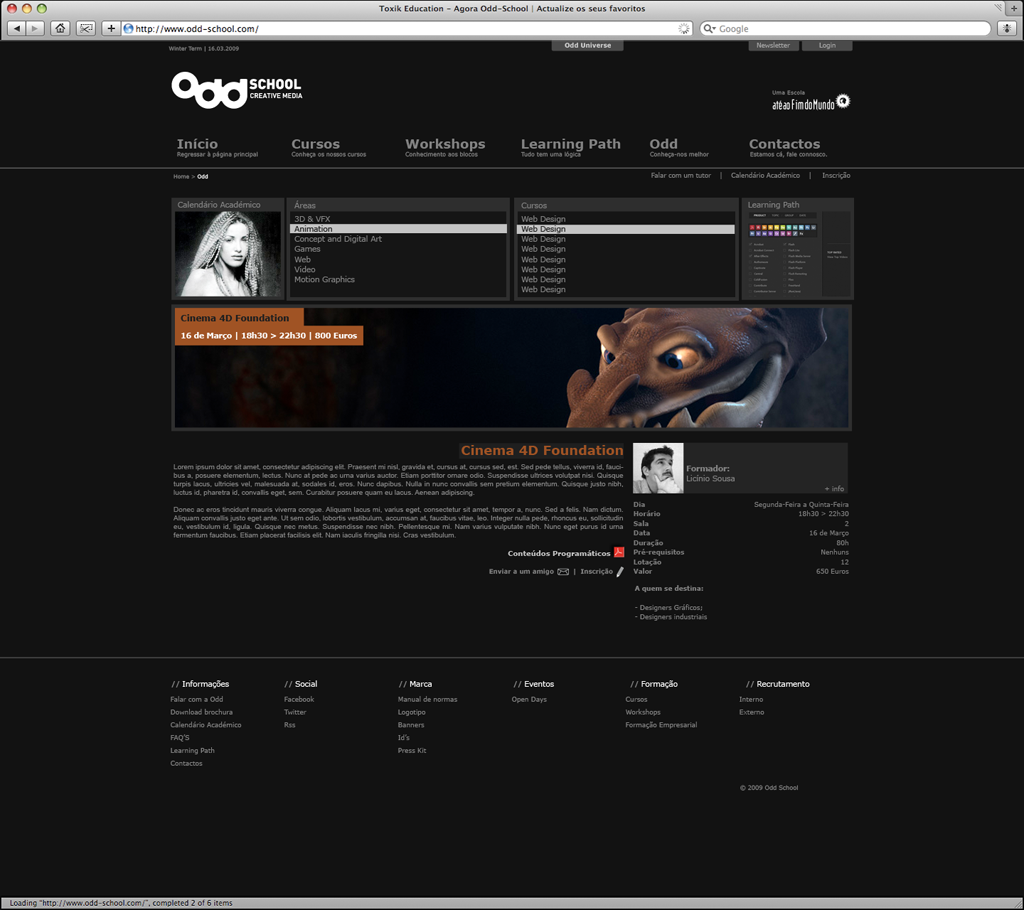Click the add bookmark plus button
Screen dimensions: 1024x910
[x=111, y=28]
